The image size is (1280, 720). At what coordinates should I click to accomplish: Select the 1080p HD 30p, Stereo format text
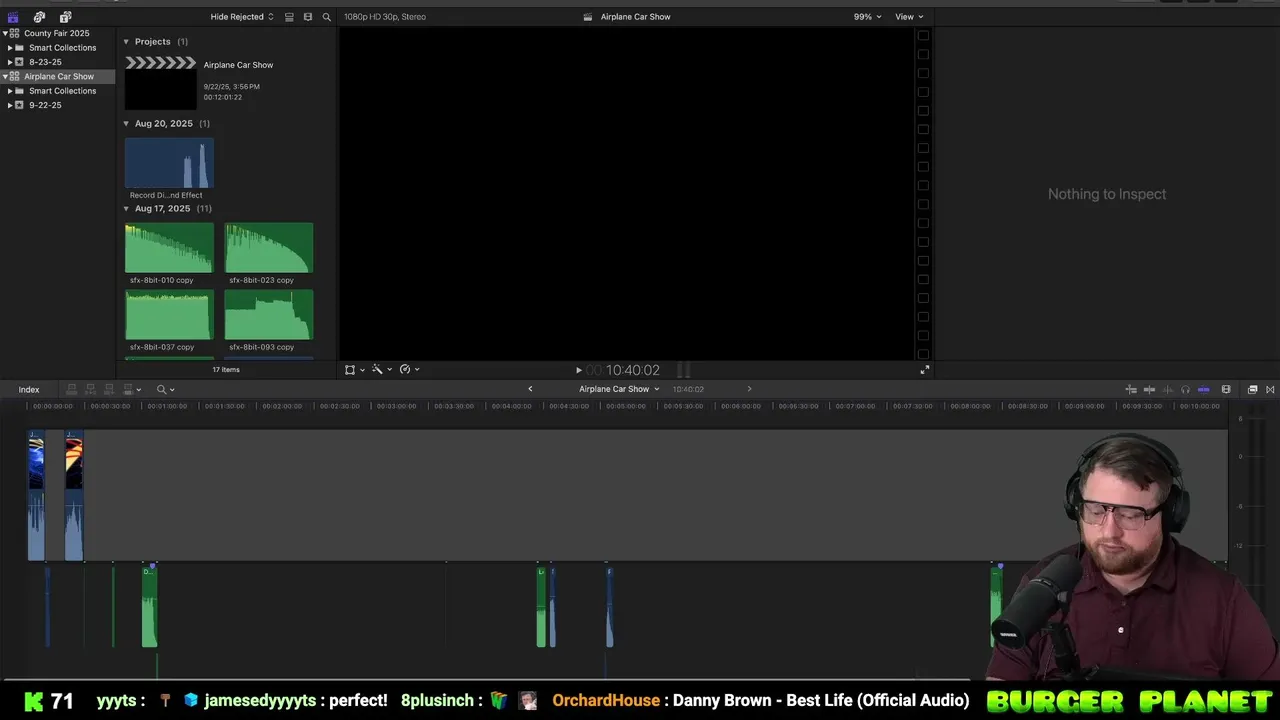(x=385, y=17)
